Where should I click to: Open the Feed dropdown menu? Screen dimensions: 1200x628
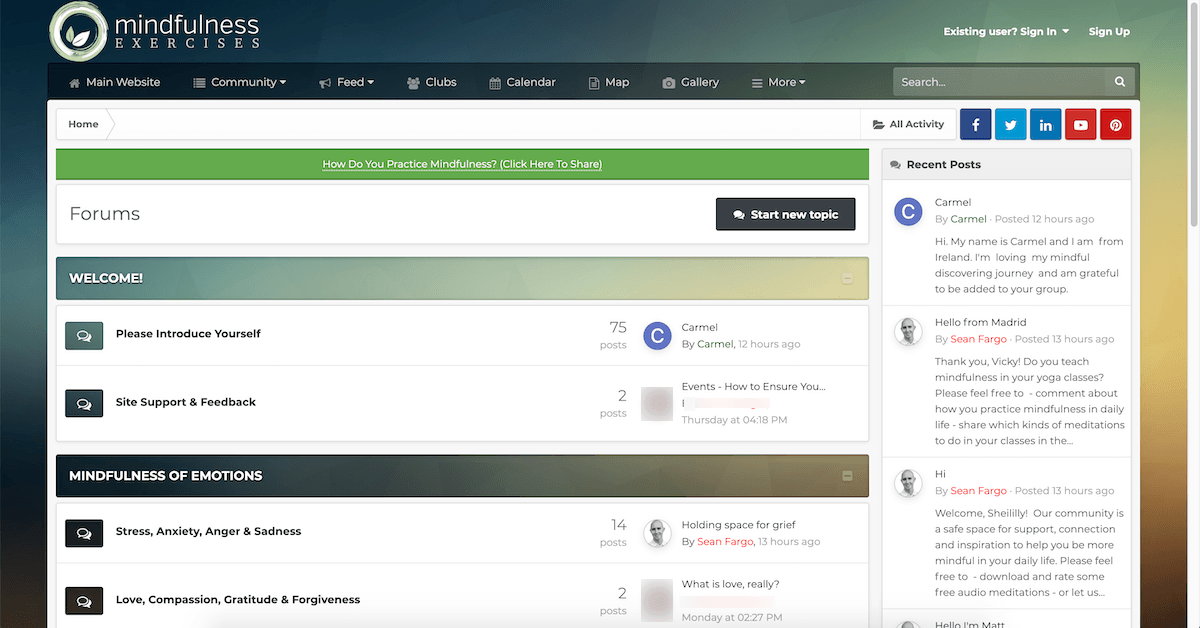point(346,82)
